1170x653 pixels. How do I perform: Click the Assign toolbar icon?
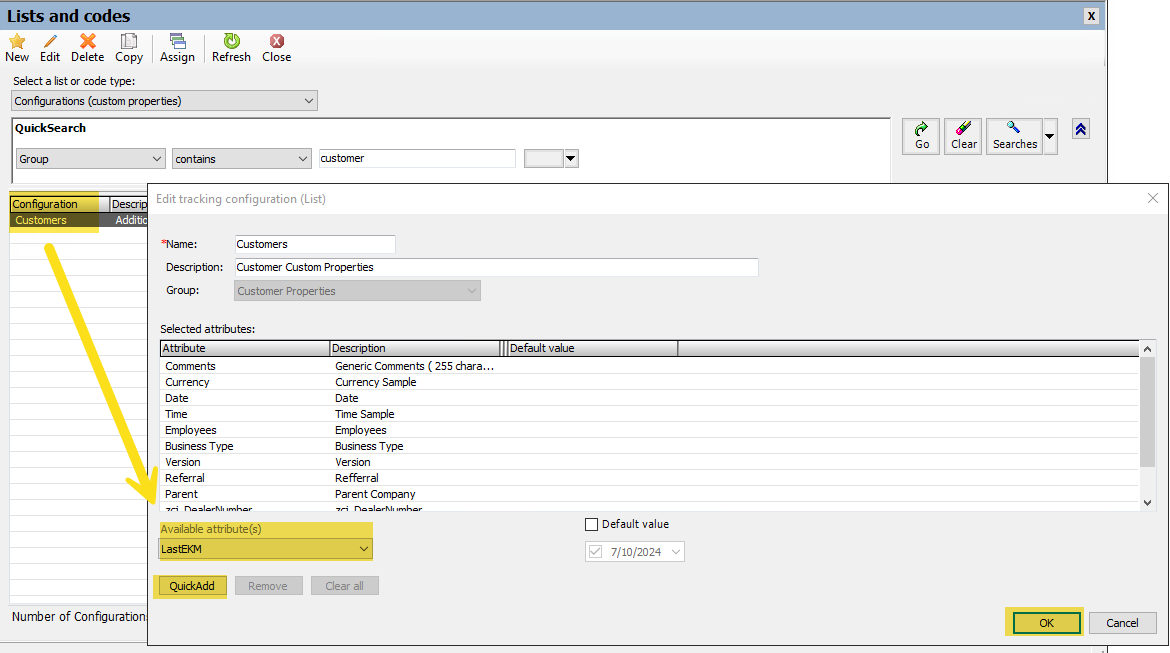(x=177, y=41)
